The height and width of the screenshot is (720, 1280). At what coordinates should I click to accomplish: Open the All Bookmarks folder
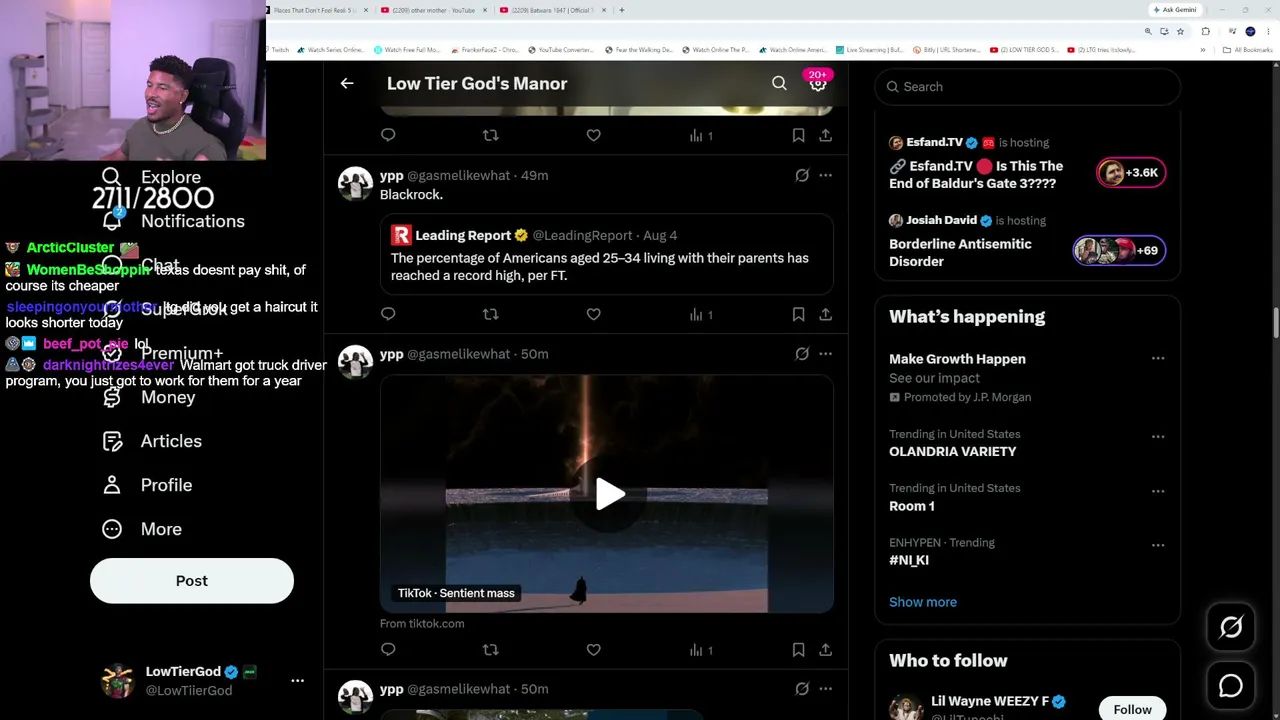coord(1250,50)
